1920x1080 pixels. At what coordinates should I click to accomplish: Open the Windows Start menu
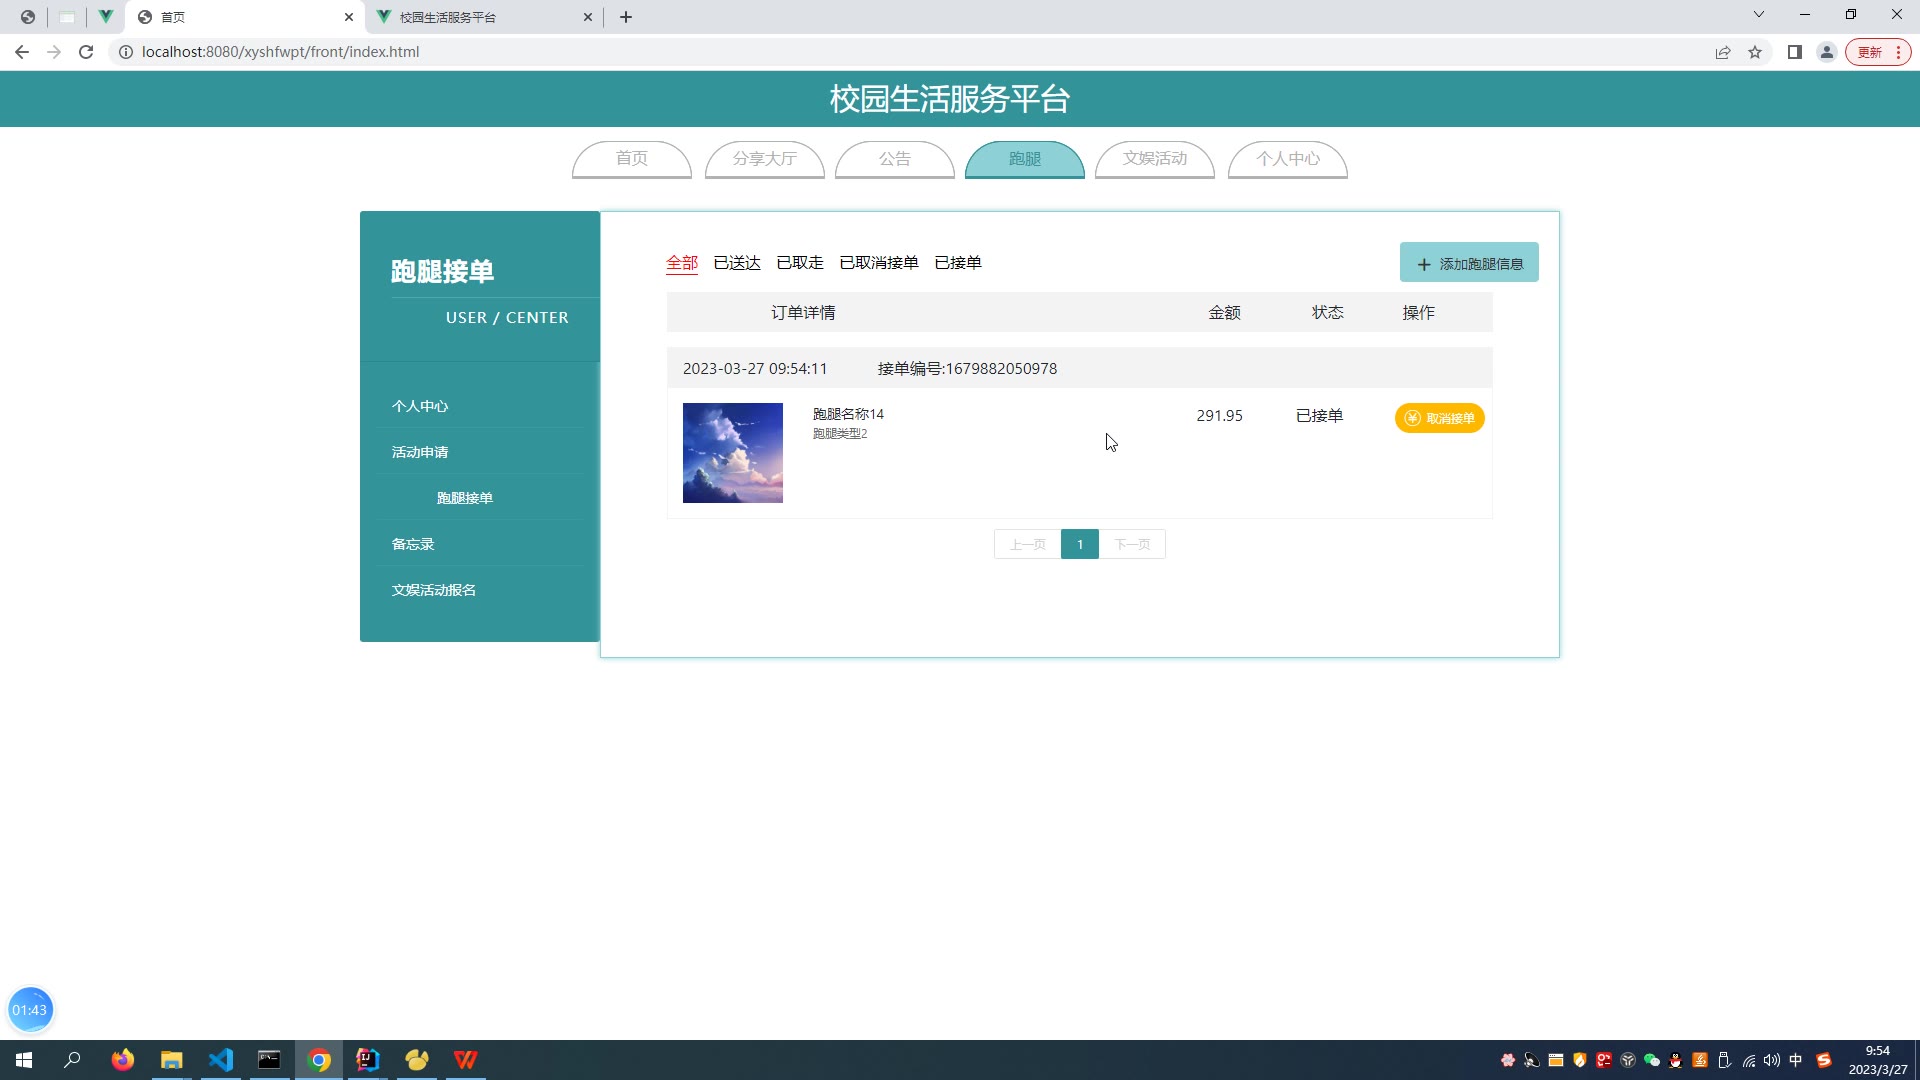coord(24,1060)
